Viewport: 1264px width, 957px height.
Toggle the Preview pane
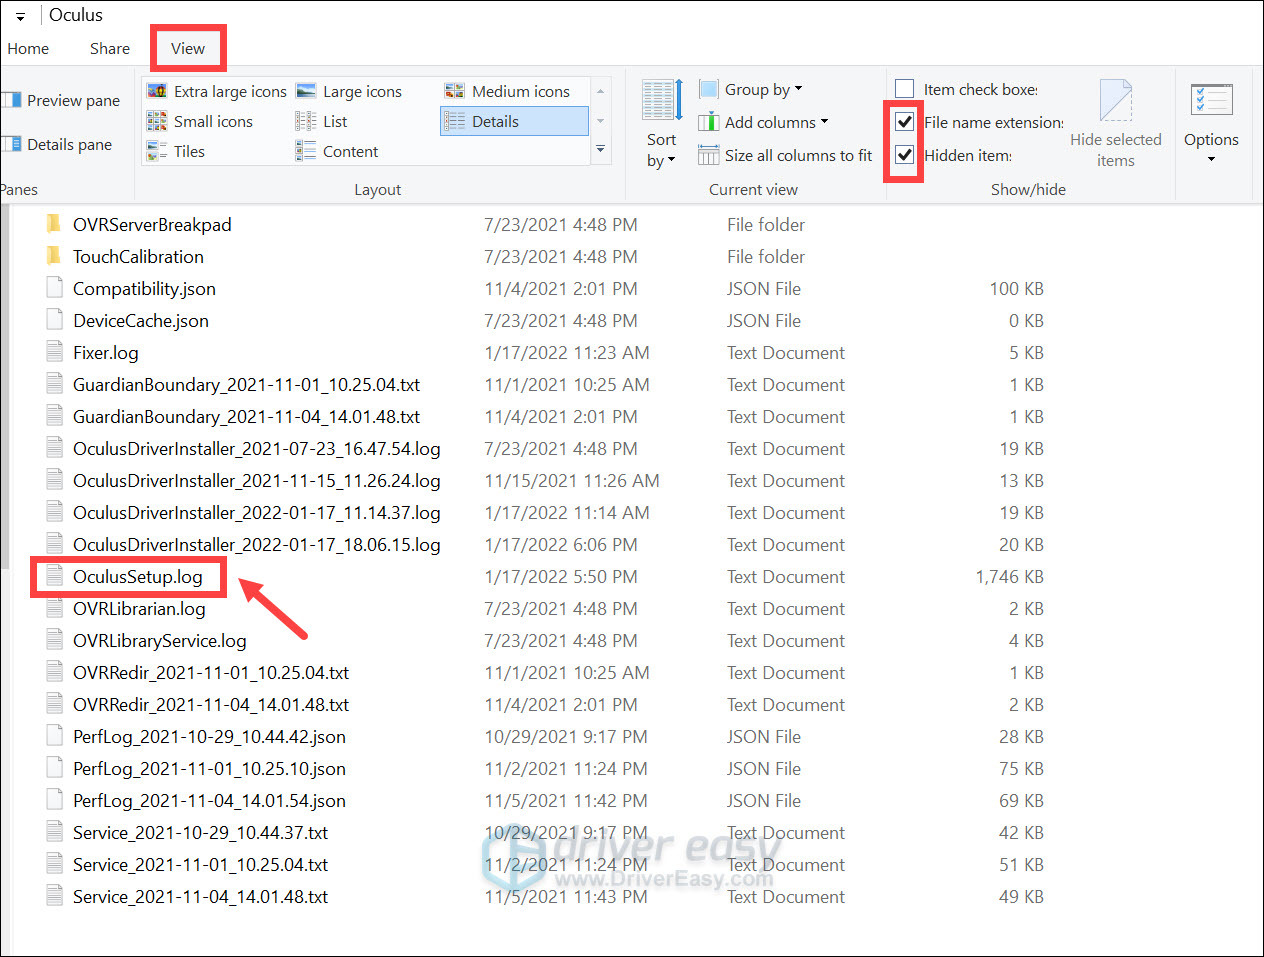(x=62, y=100)
